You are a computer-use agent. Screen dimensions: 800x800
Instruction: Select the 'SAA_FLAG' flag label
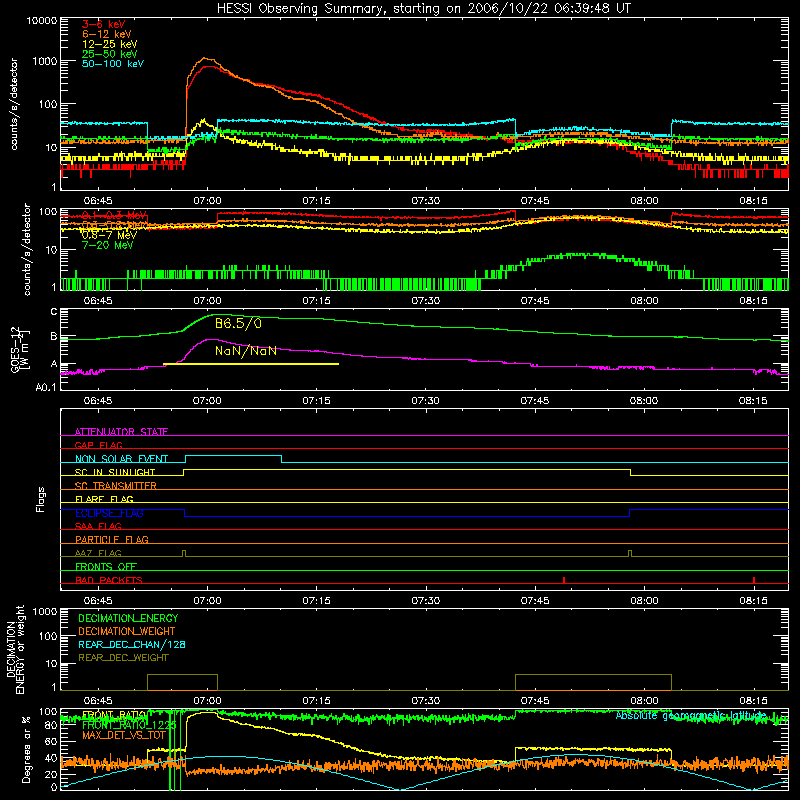tap(98, 526)
